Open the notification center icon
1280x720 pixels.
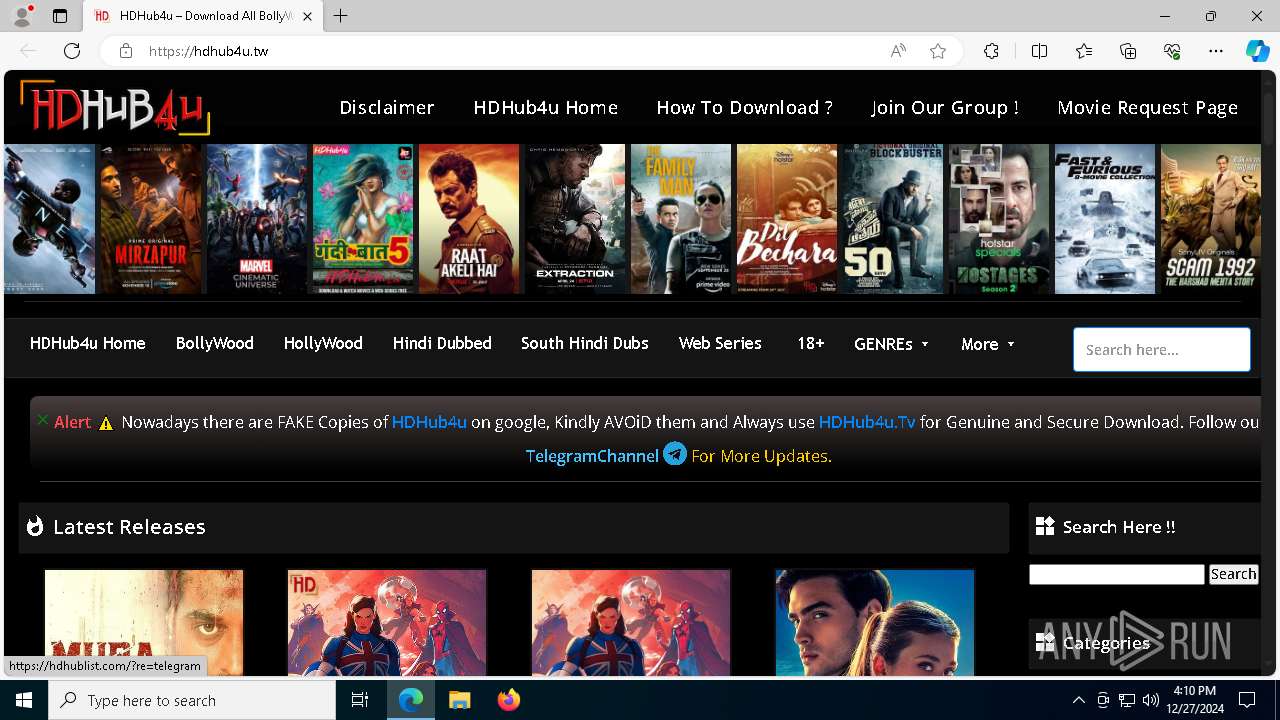click(1247, 700)
